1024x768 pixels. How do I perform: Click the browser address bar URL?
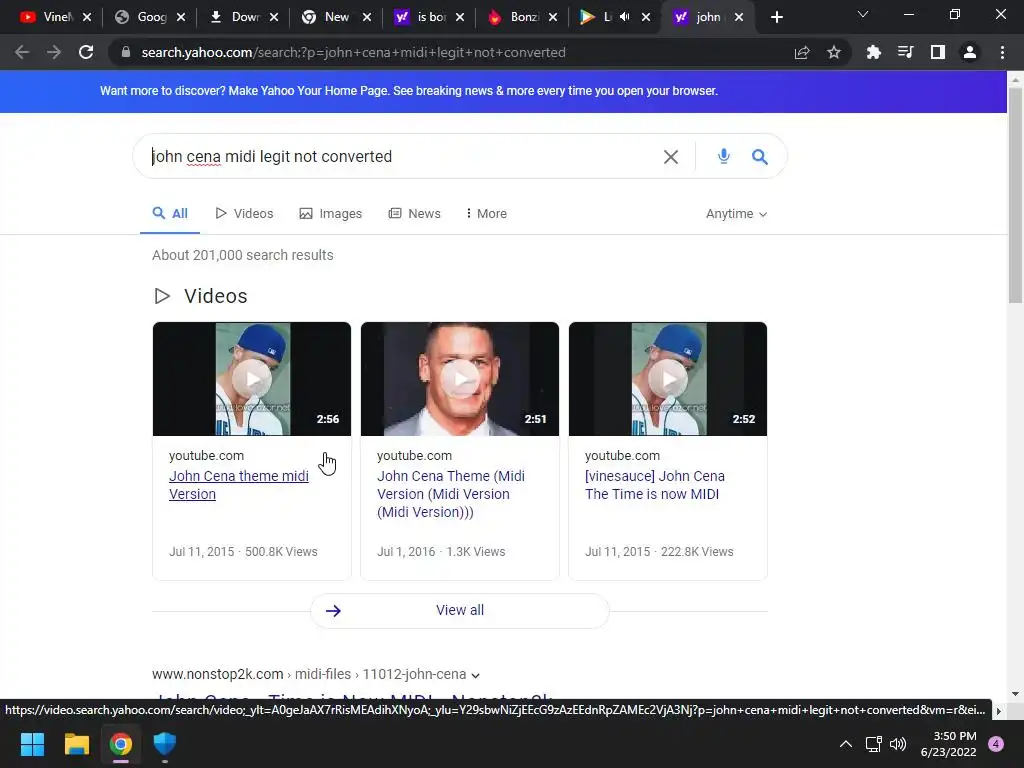click(x=353, y=52)
